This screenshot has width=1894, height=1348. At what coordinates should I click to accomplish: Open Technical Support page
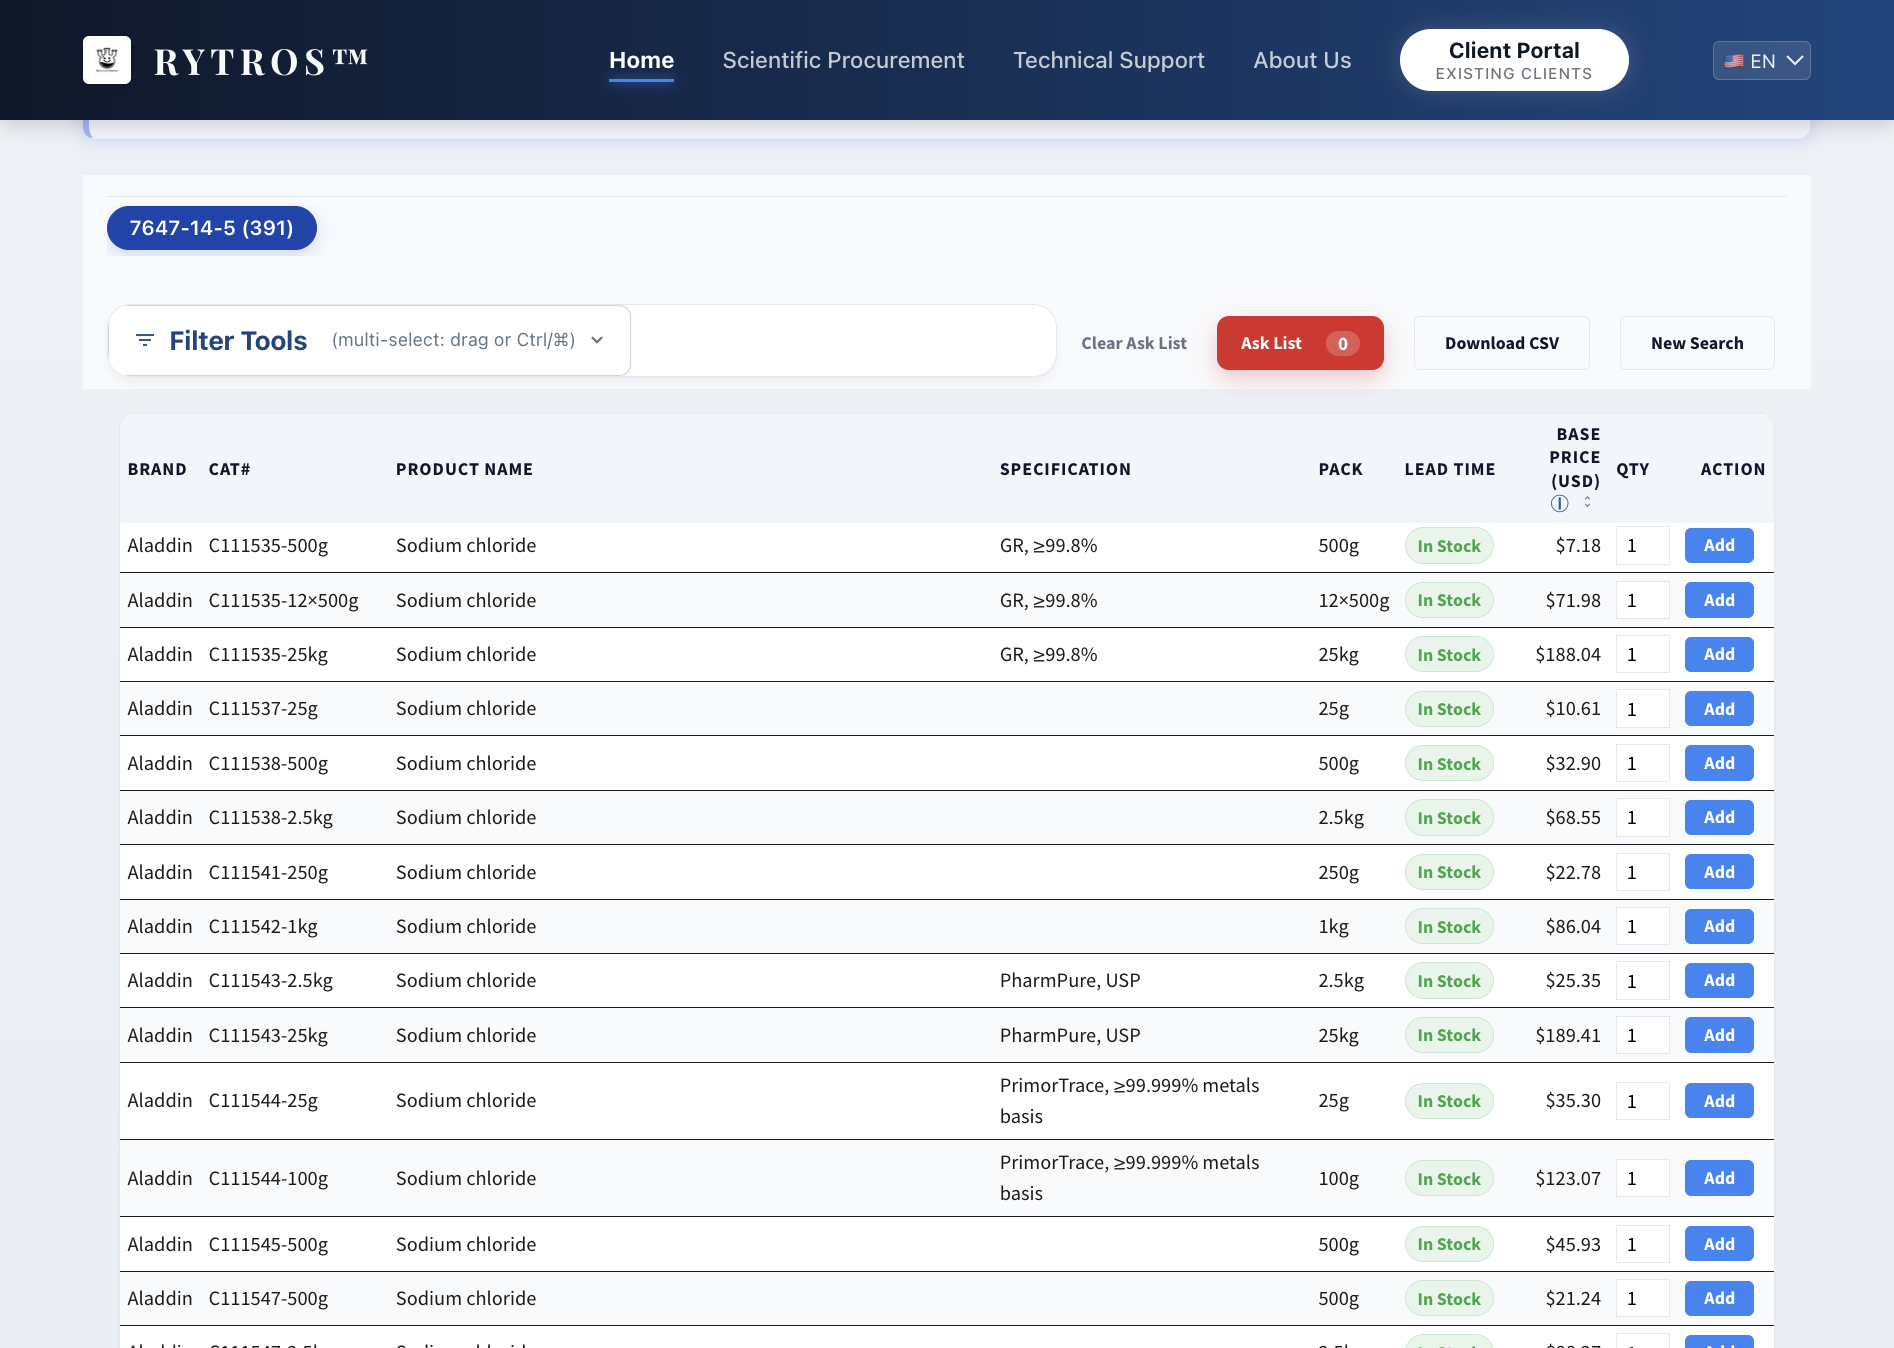pos(1108,60)
